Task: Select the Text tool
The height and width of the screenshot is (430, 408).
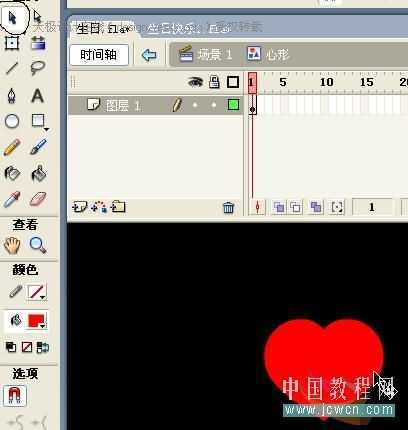Action: pyautogui.click(x=38, y=96)
